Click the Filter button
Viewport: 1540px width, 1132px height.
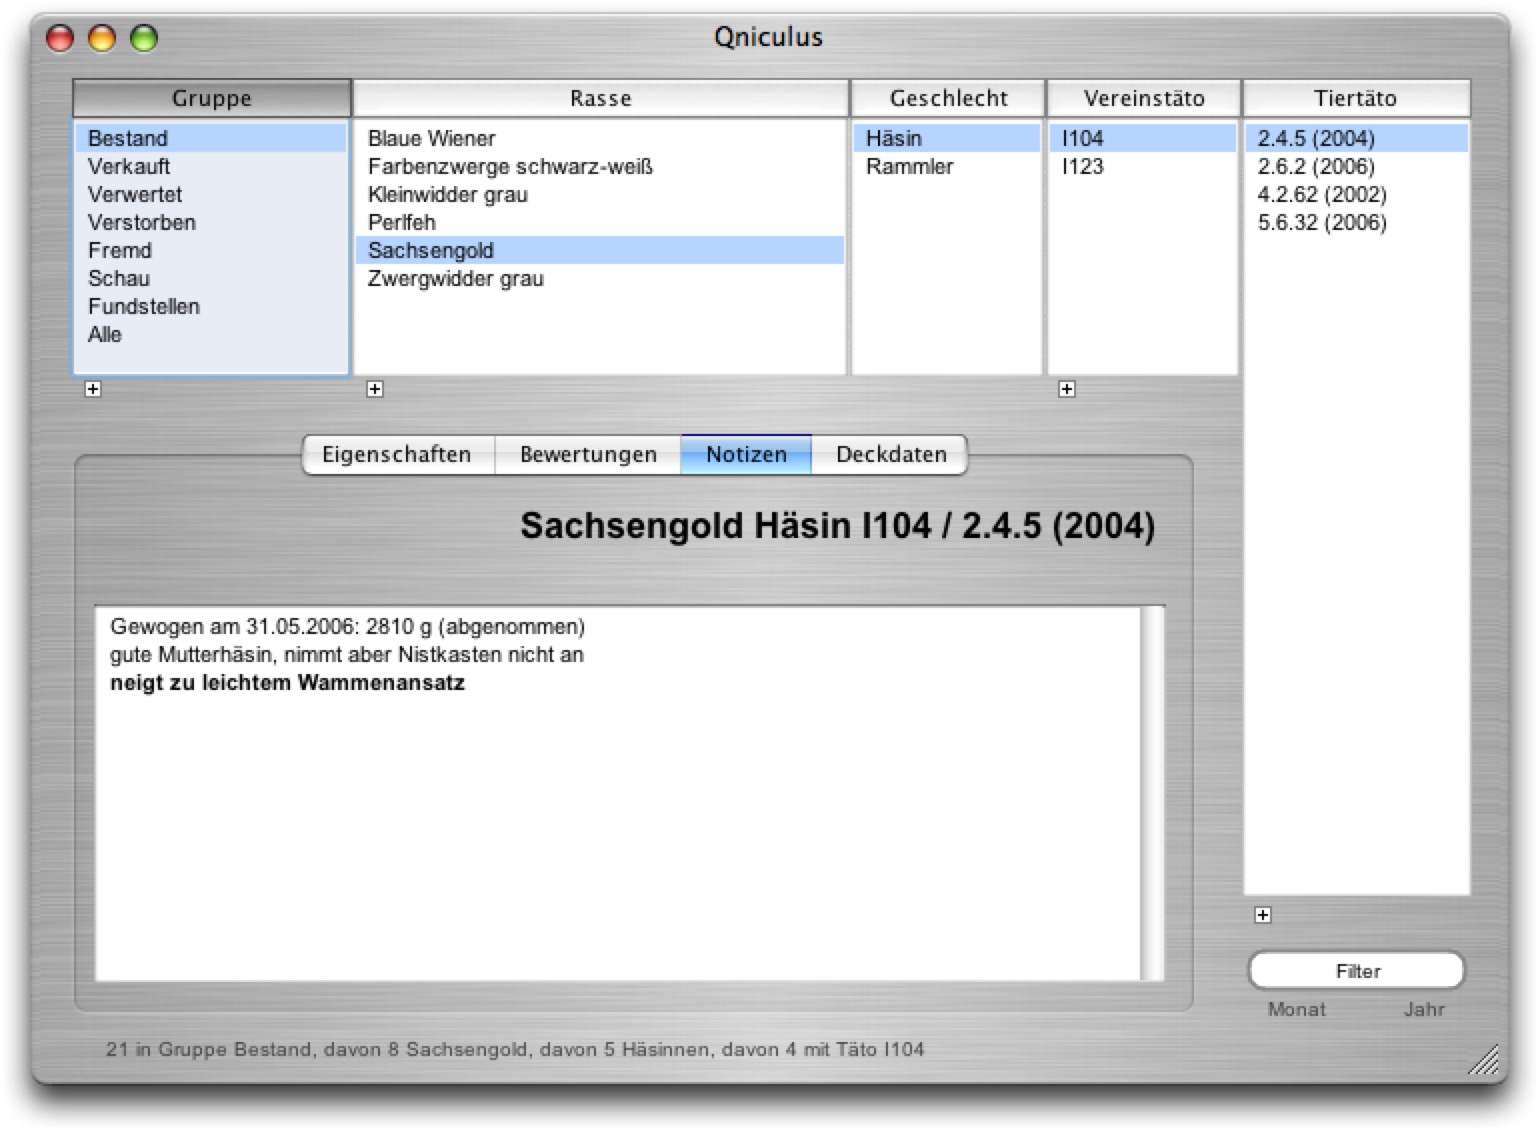pos(1357,971)
